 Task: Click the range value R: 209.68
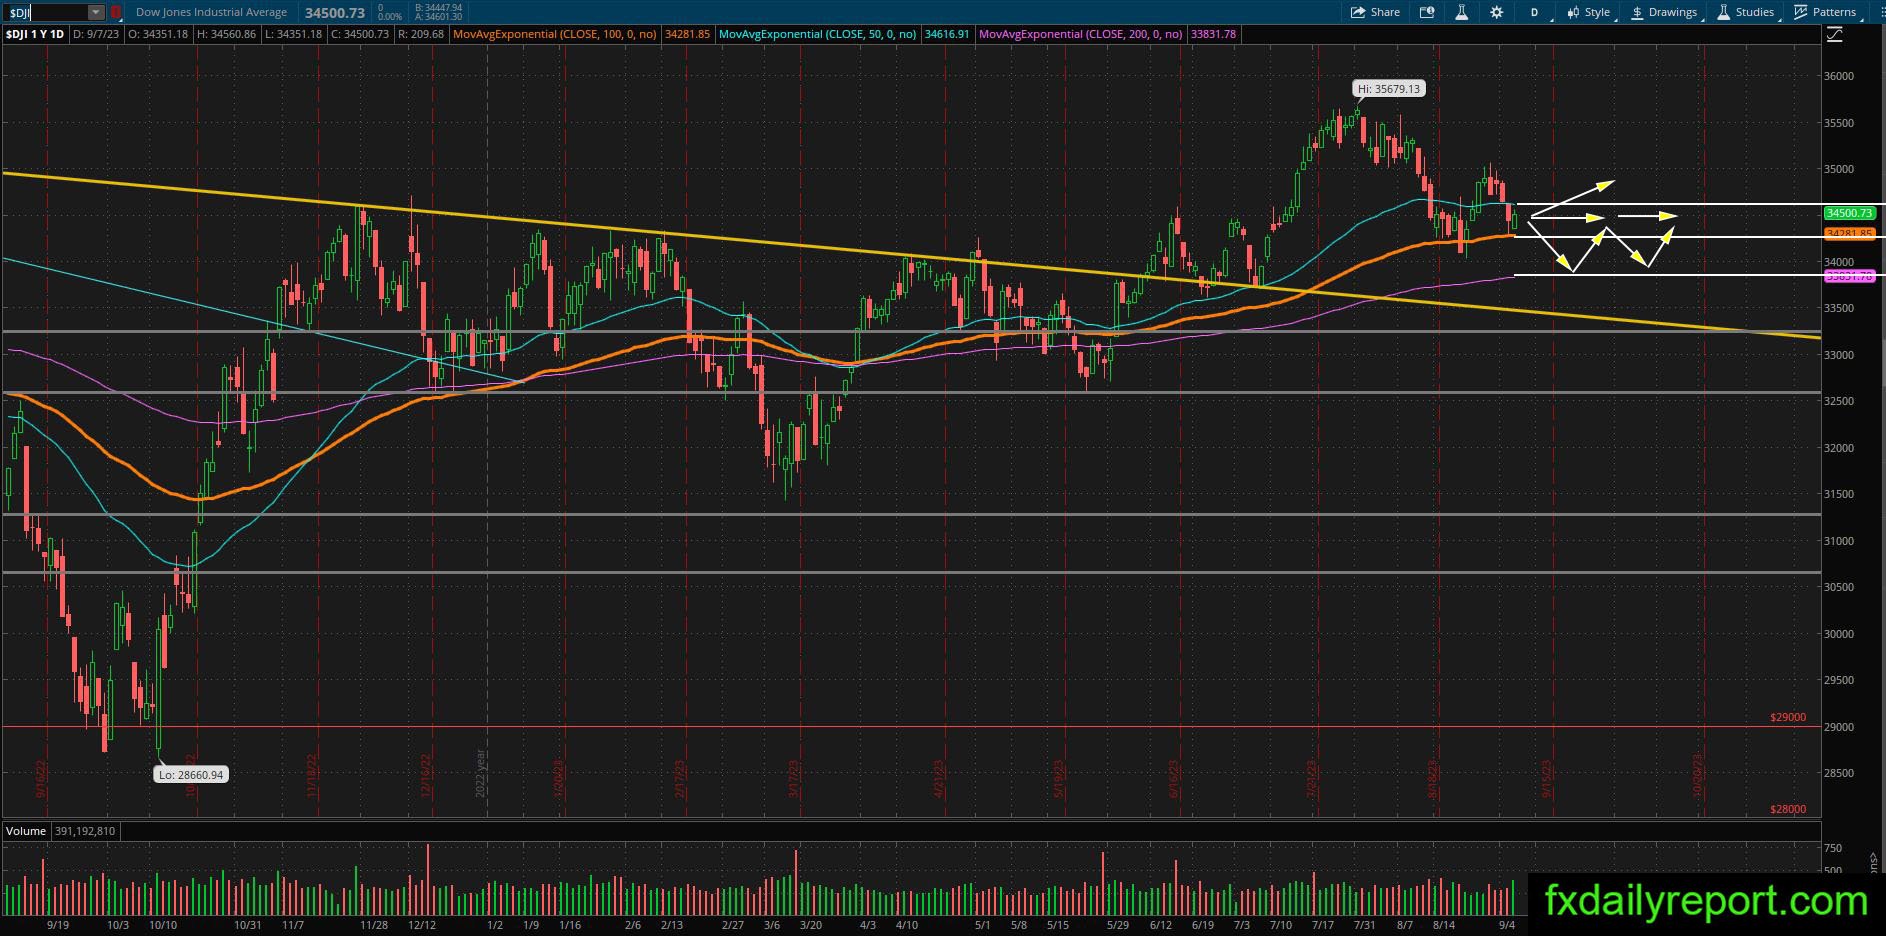(x=420, y=34)
